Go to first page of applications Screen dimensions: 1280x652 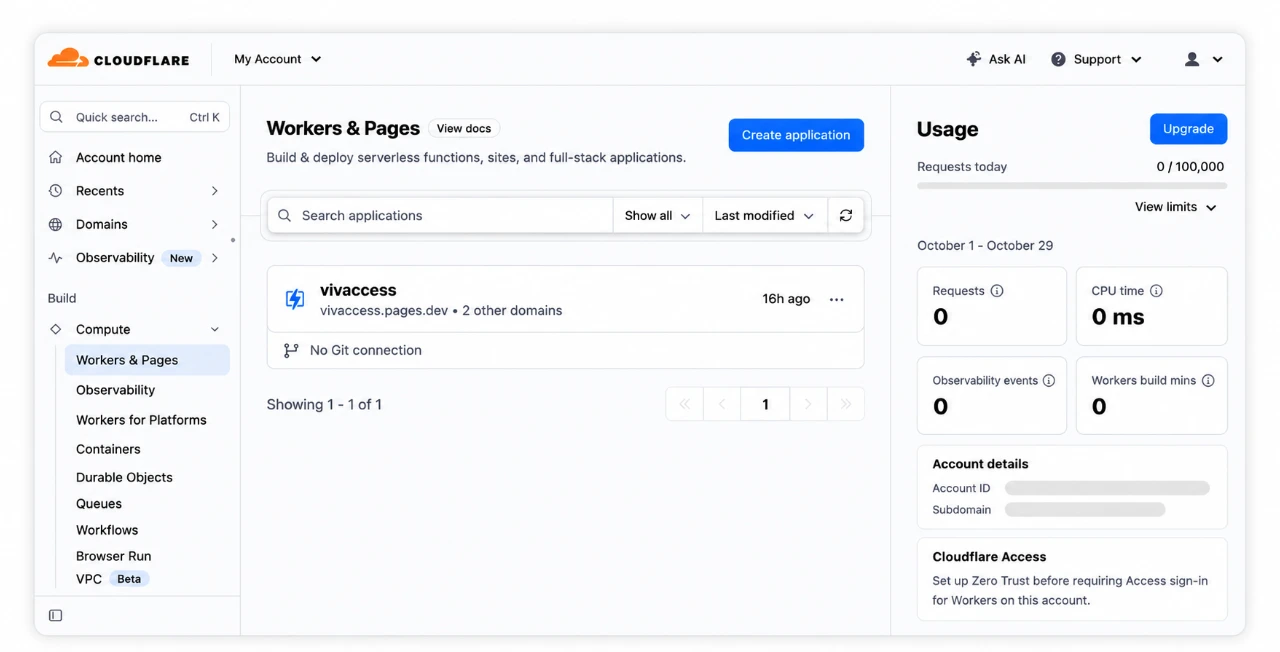tap(685, 404)
